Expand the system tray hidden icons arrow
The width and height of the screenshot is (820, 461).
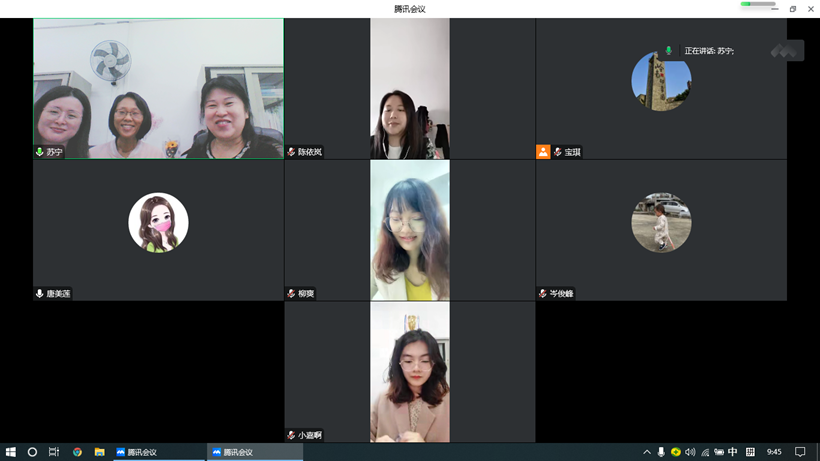[x=647, y=452]
